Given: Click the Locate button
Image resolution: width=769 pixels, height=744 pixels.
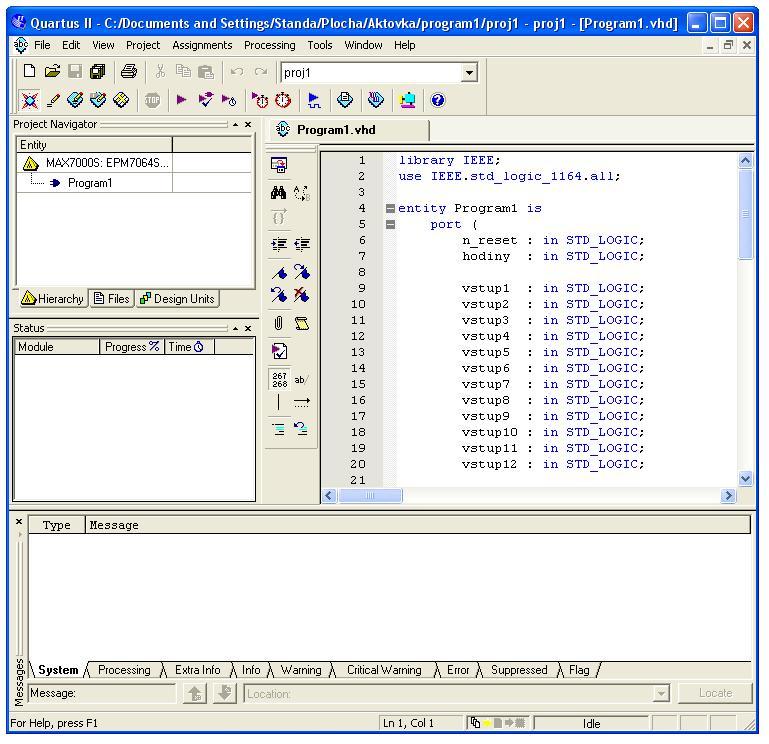Looking at the screenshot, I should [715, 693].
